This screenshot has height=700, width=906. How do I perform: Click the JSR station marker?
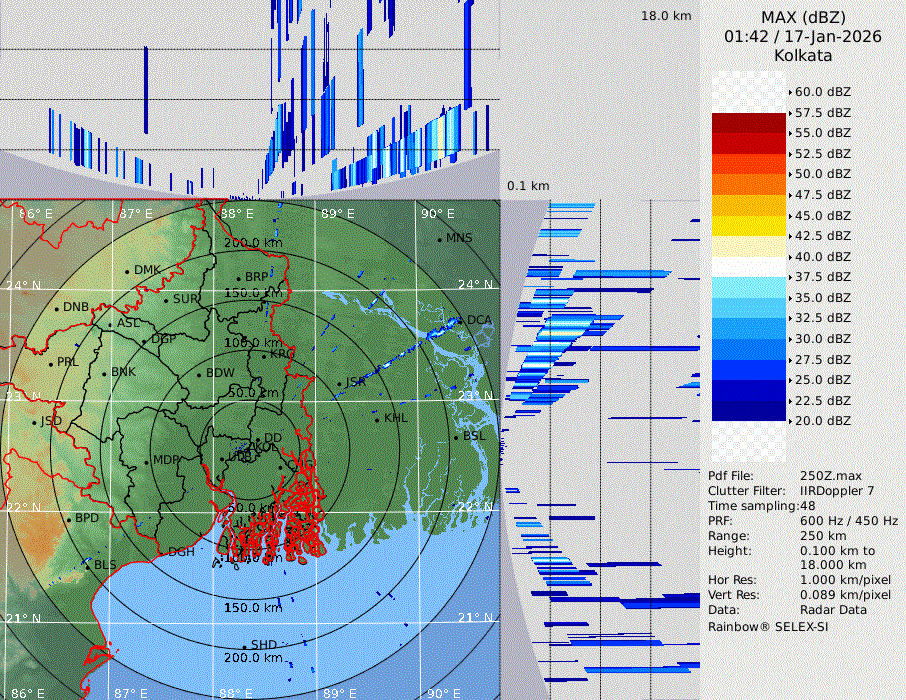(x=339, y=383)
